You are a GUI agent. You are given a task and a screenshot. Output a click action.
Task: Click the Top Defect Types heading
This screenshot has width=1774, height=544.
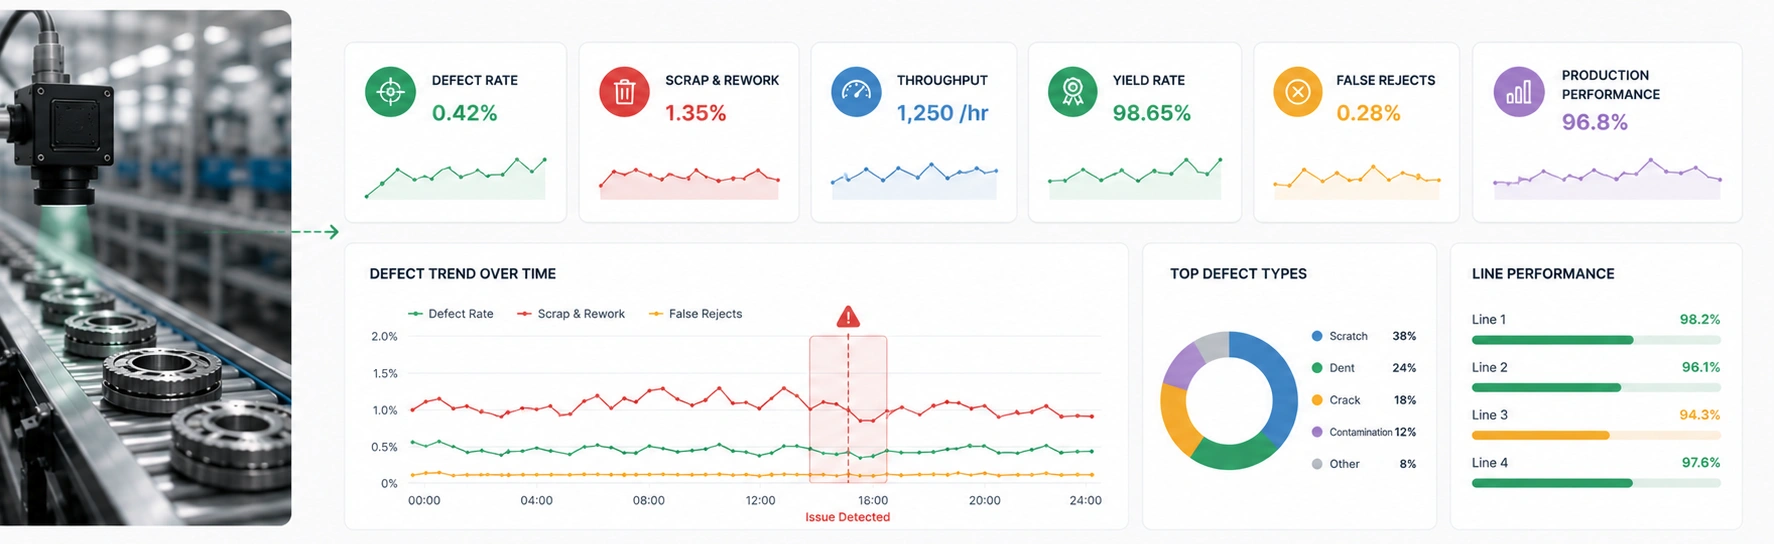1238,274
